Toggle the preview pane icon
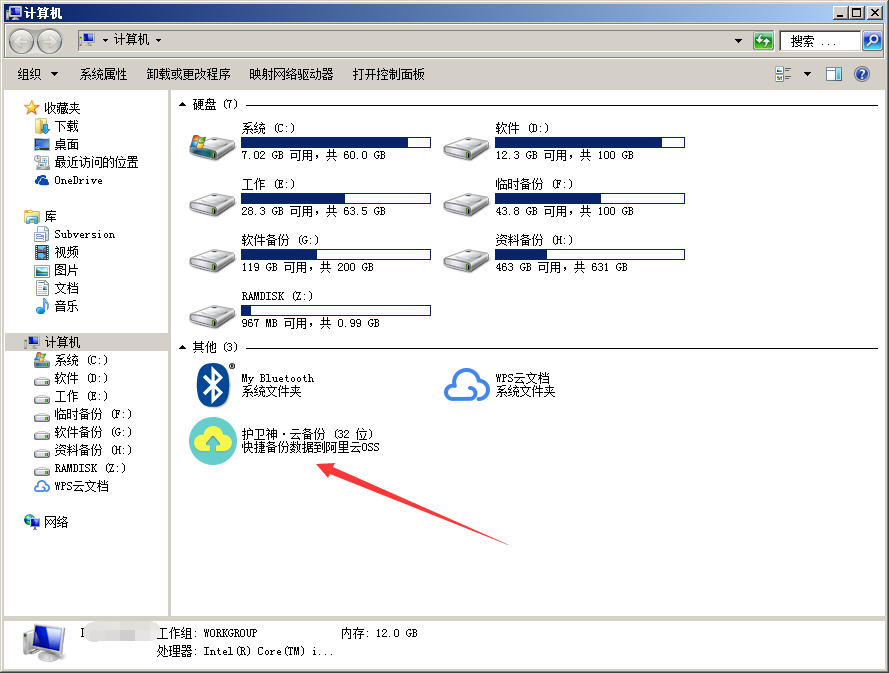 [833, 73]
